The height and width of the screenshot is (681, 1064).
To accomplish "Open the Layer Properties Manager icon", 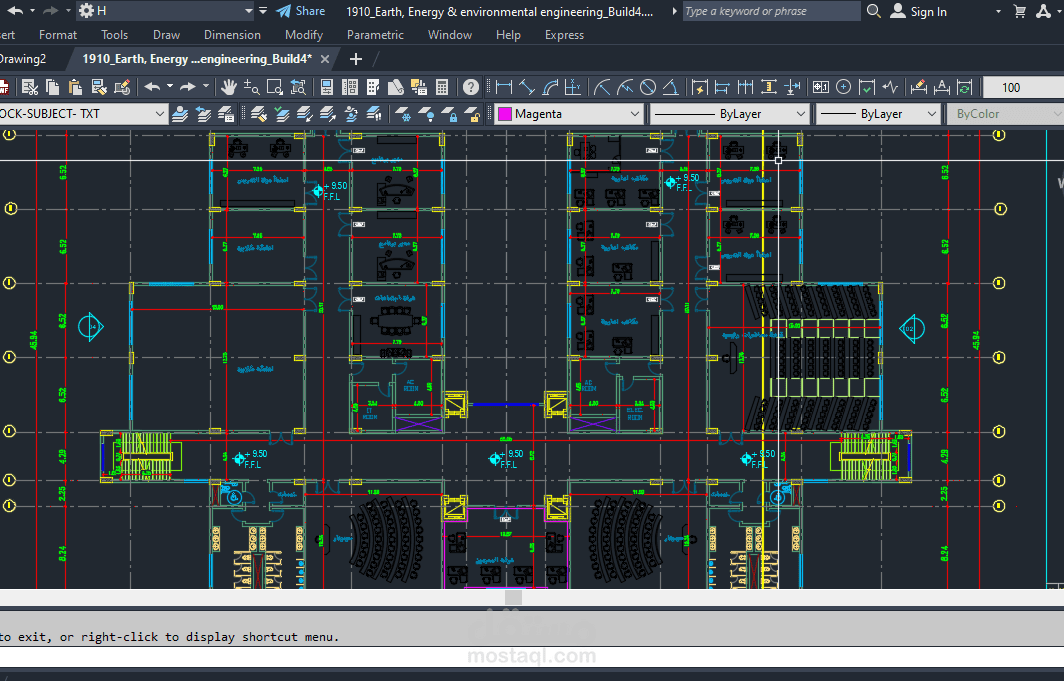I will [180, 114].
